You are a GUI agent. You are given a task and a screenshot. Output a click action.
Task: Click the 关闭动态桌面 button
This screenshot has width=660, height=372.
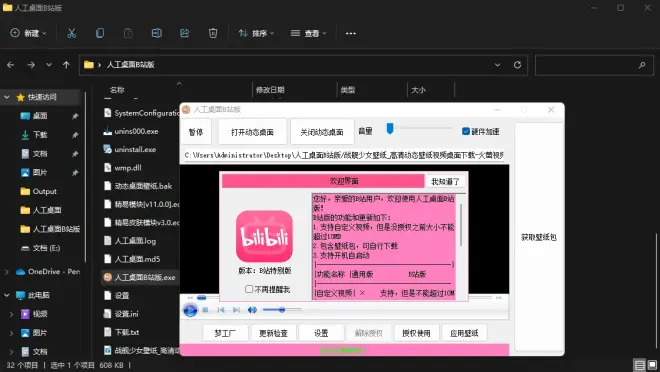[x=322, y=132]
